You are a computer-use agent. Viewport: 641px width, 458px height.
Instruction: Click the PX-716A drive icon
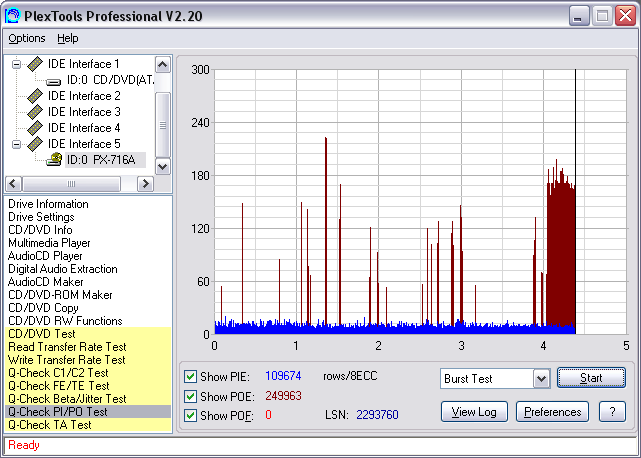[x=54, y=159]
